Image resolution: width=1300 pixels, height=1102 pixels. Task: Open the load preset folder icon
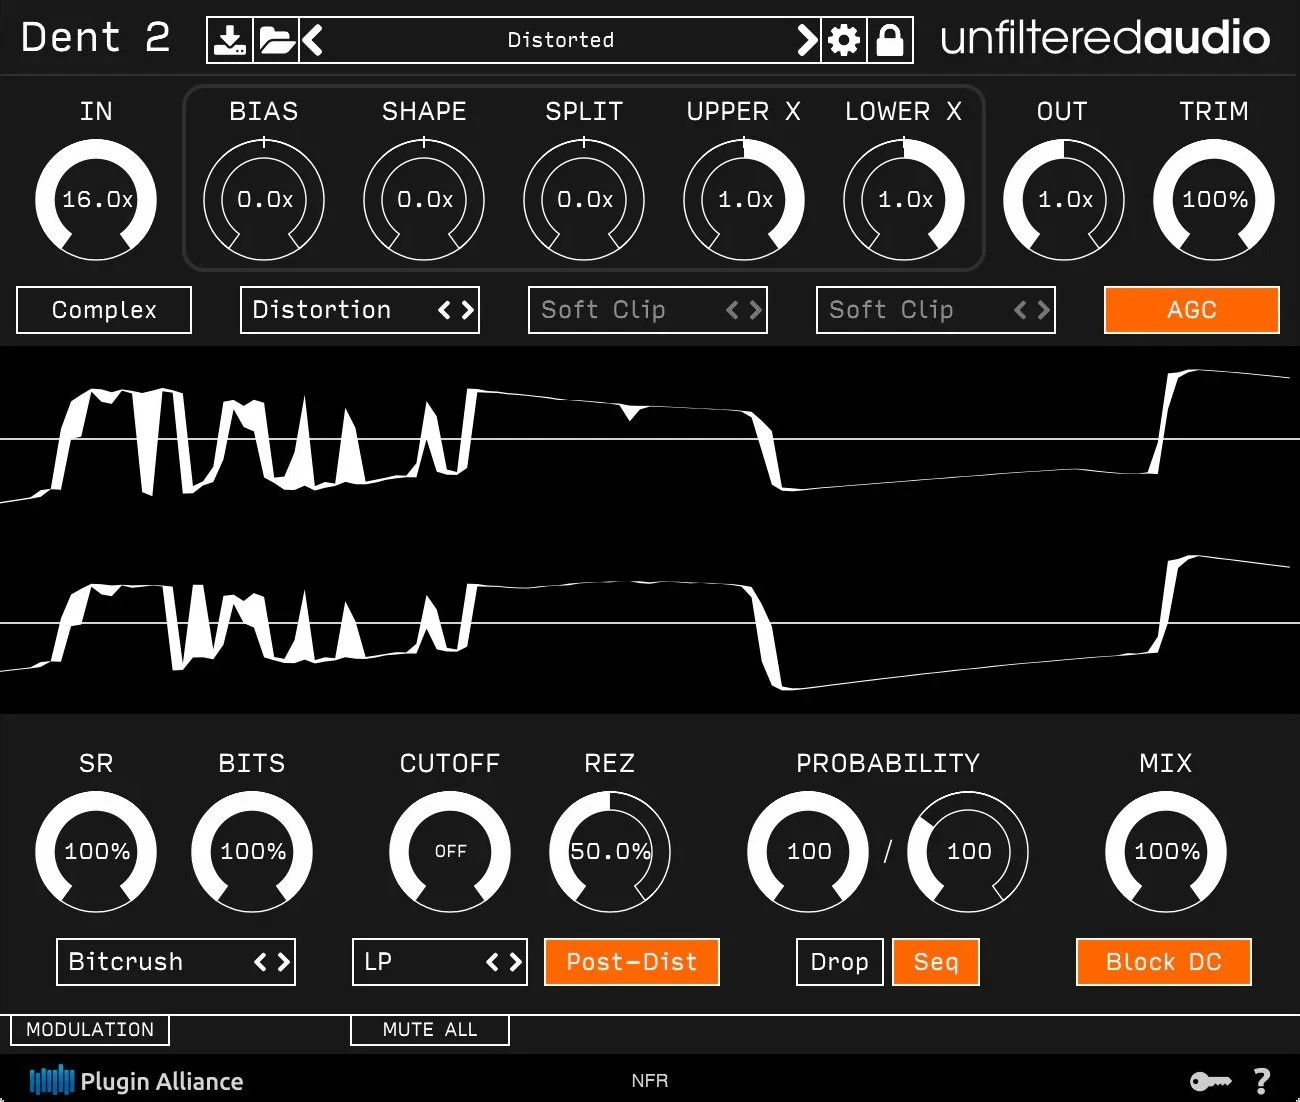pos(276,41)
